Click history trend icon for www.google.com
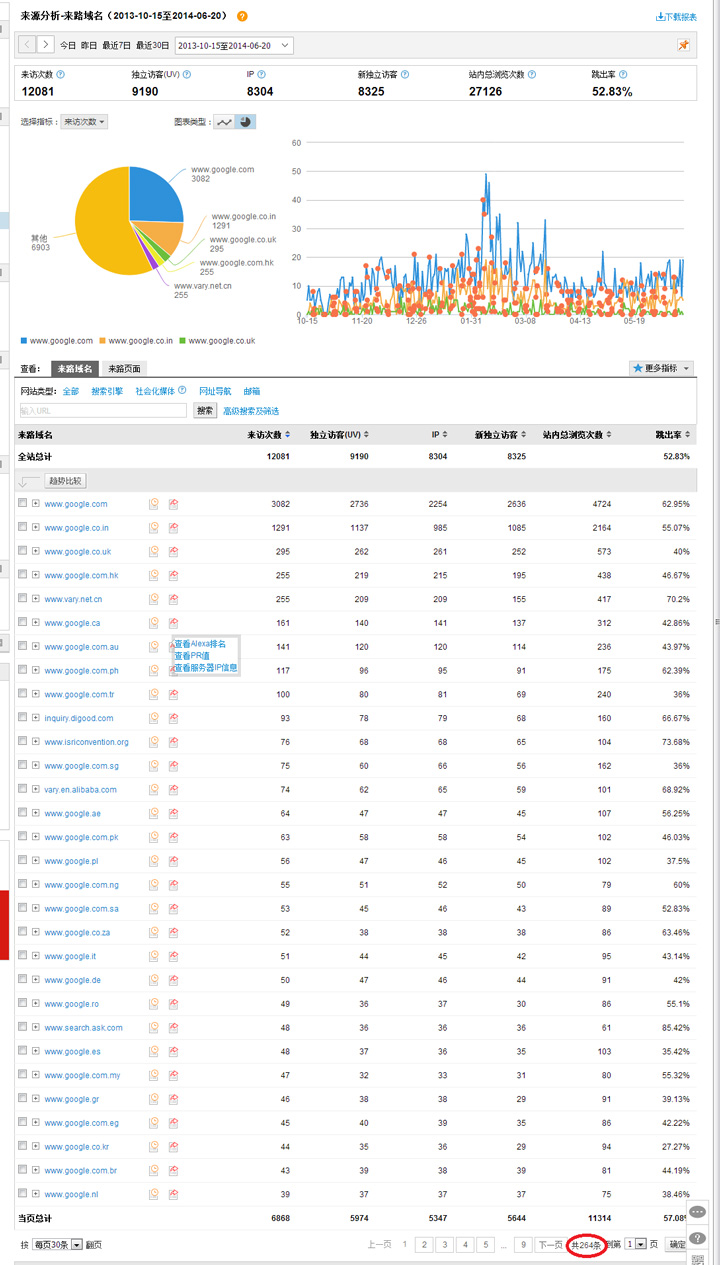720x1265 pixels. pyautogui.click(x=154, y=504)
